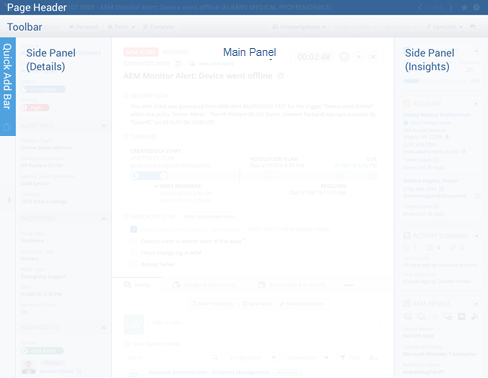Pause the ticket timer
Viewport: 488px width, 378px height.
[x=344, y=57]
